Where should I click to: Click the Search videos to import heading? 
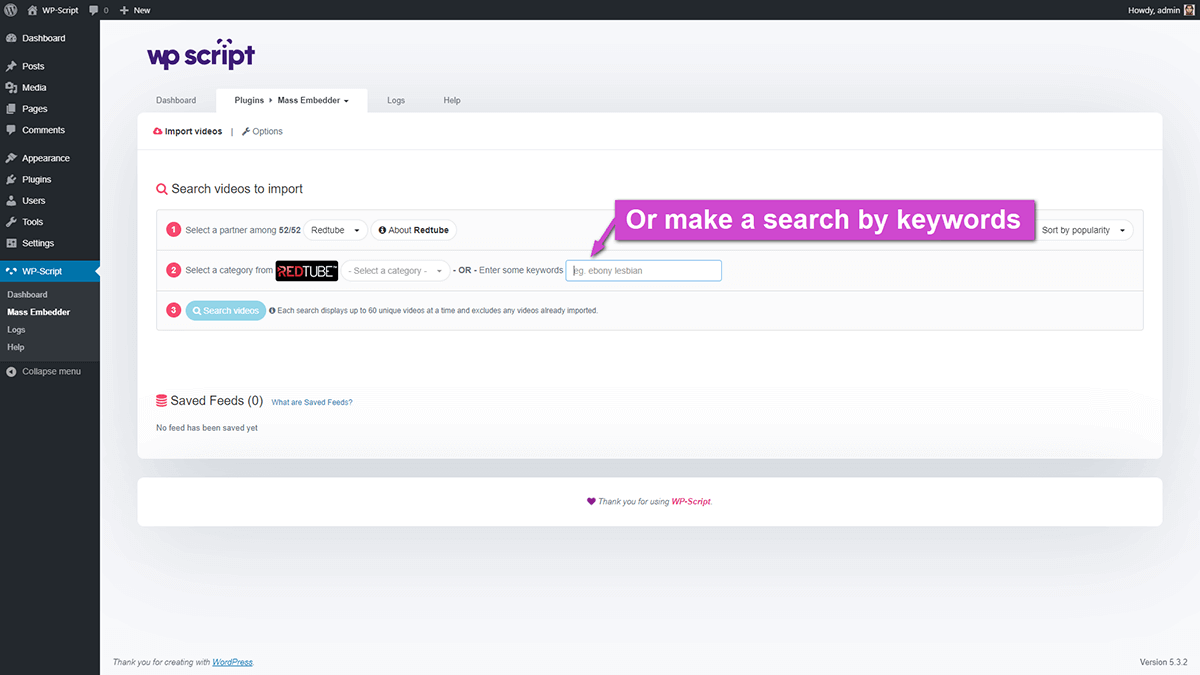237,189
